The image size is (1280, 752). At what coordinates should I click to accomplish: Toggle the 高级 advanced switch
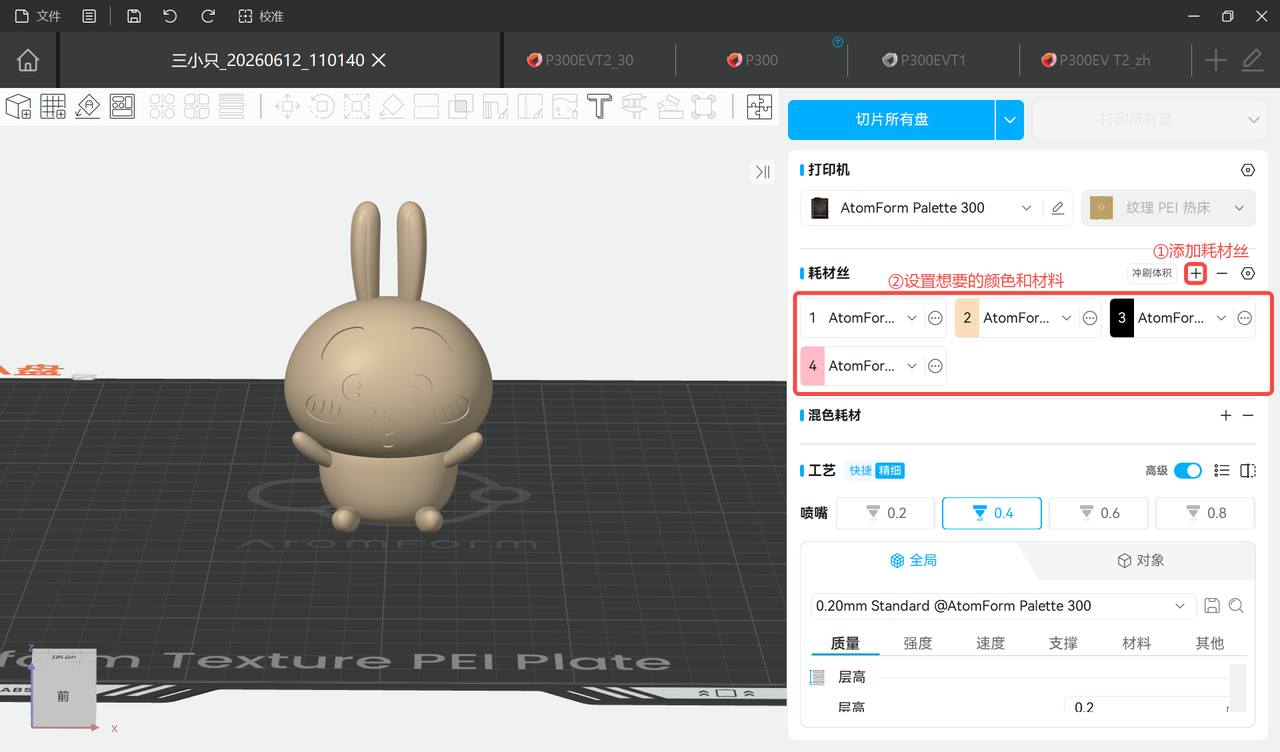(1187, 470)
